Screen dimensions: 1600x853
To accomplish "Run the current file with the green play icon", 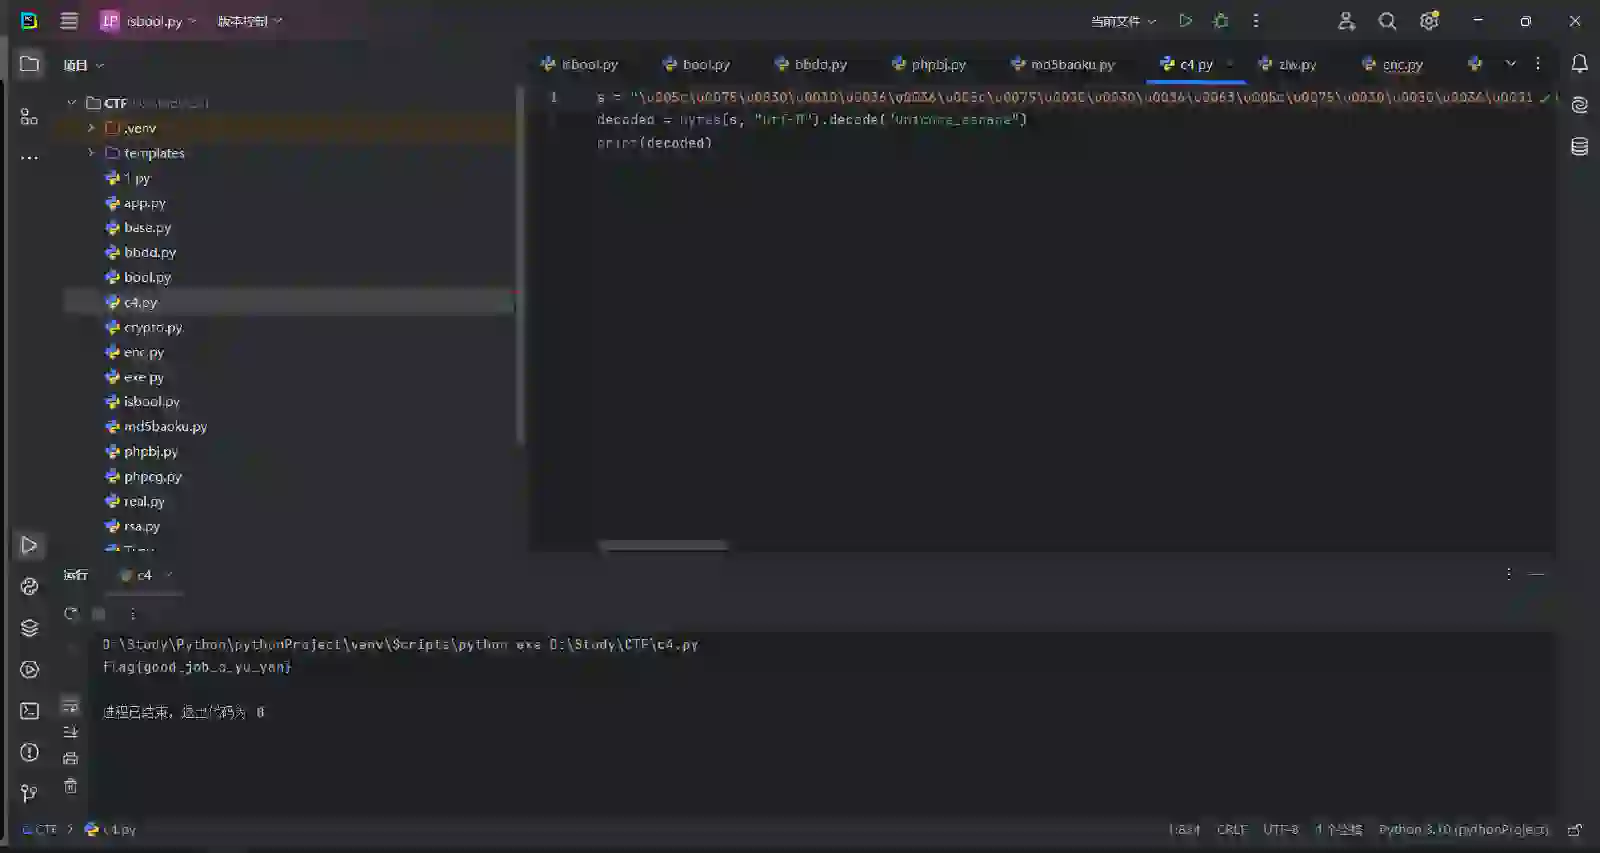I will coord(1185,21).
